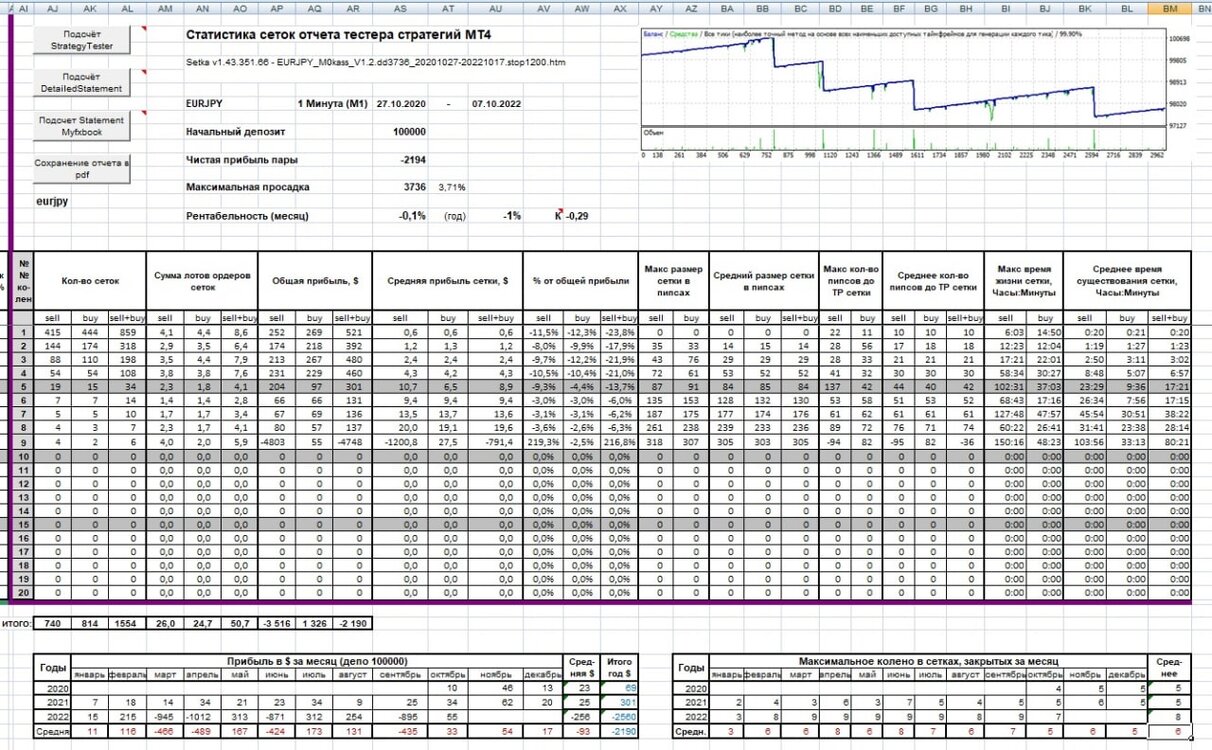Select deposit value 100000
This screenshot has height=750, width=1212.
tap(409, 131)
